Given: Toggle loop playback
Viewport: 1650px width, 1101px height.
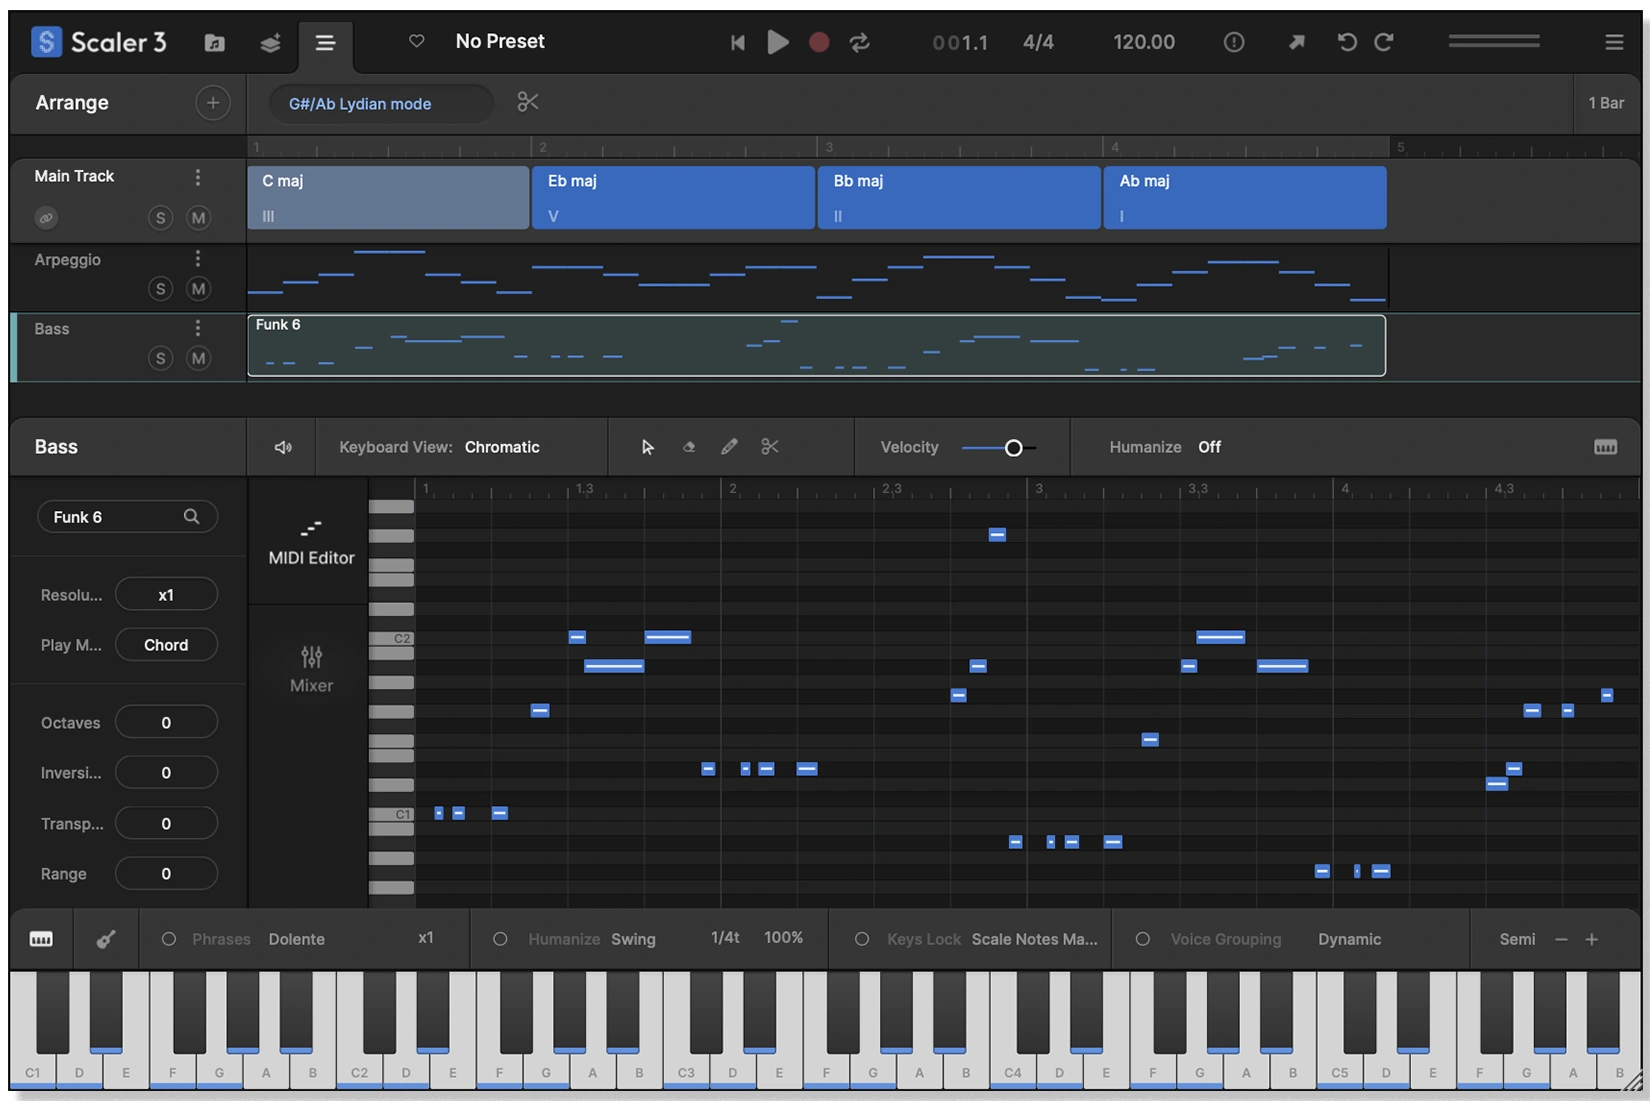Looking at the screenshot, I should [x=859, y=42].
